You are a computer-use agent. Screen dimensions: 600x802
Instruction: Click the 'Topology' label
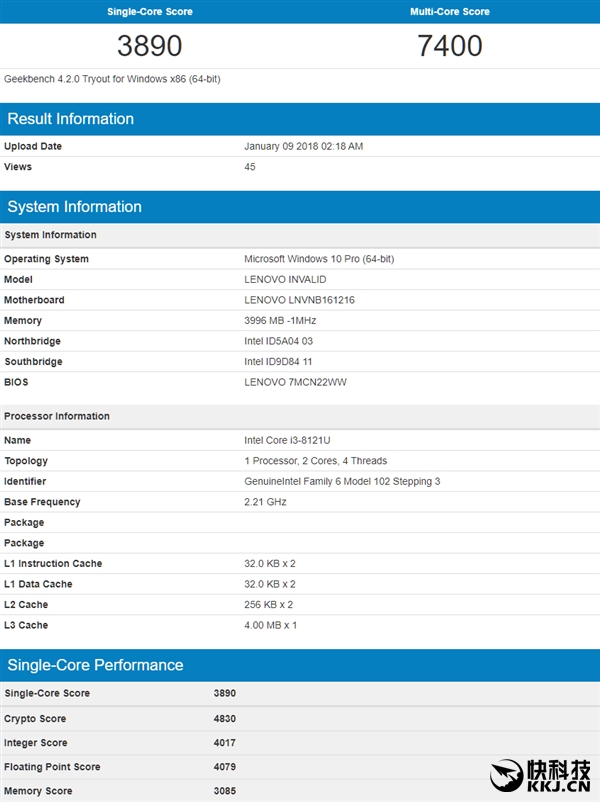[26, 461]
